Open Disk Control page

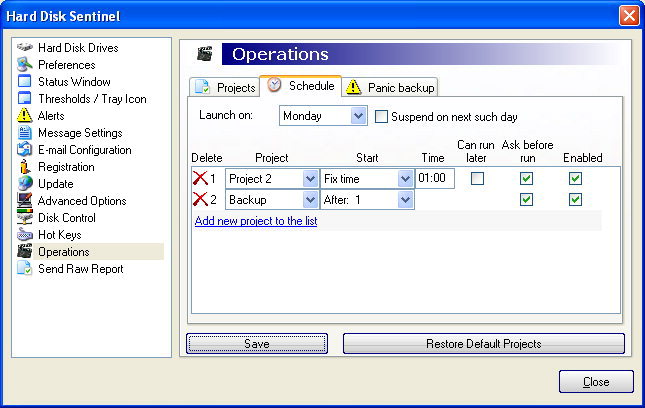pyautogui.click(x=67, y=218)
